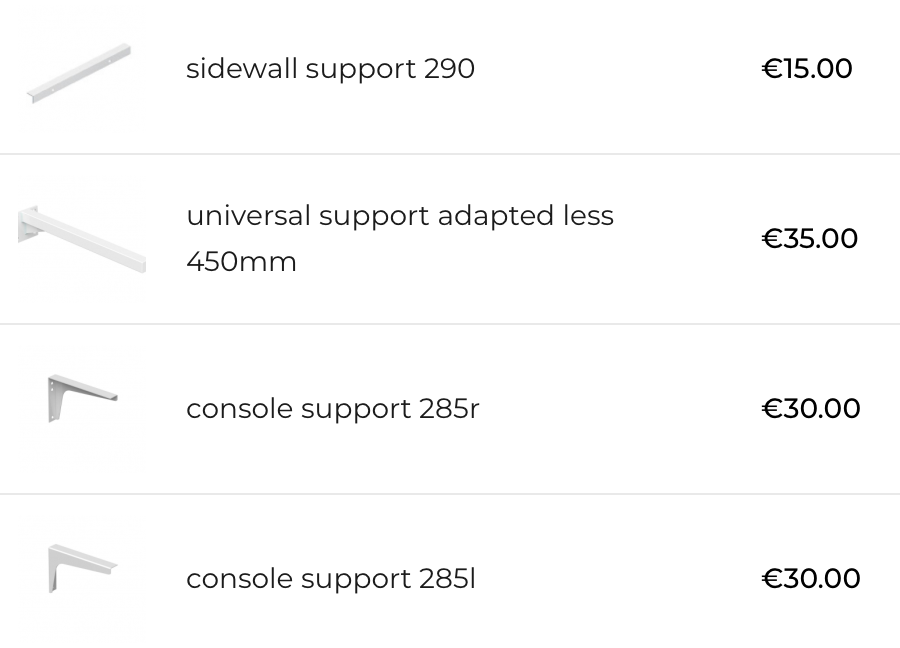
Task: Open the universal support bracket thumbnail
Action: (x=82, y=239)
